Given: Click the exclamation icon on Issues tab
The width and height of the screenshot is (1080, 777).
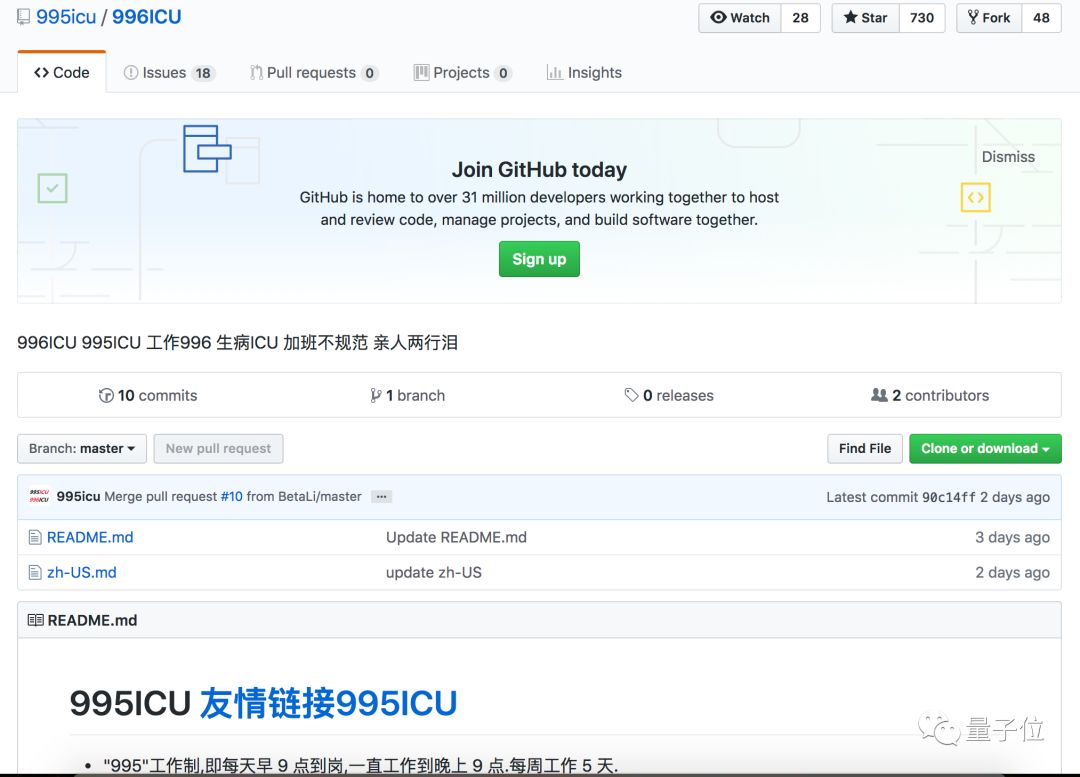Looking at the screenshot, I should (x=131, y=72).
